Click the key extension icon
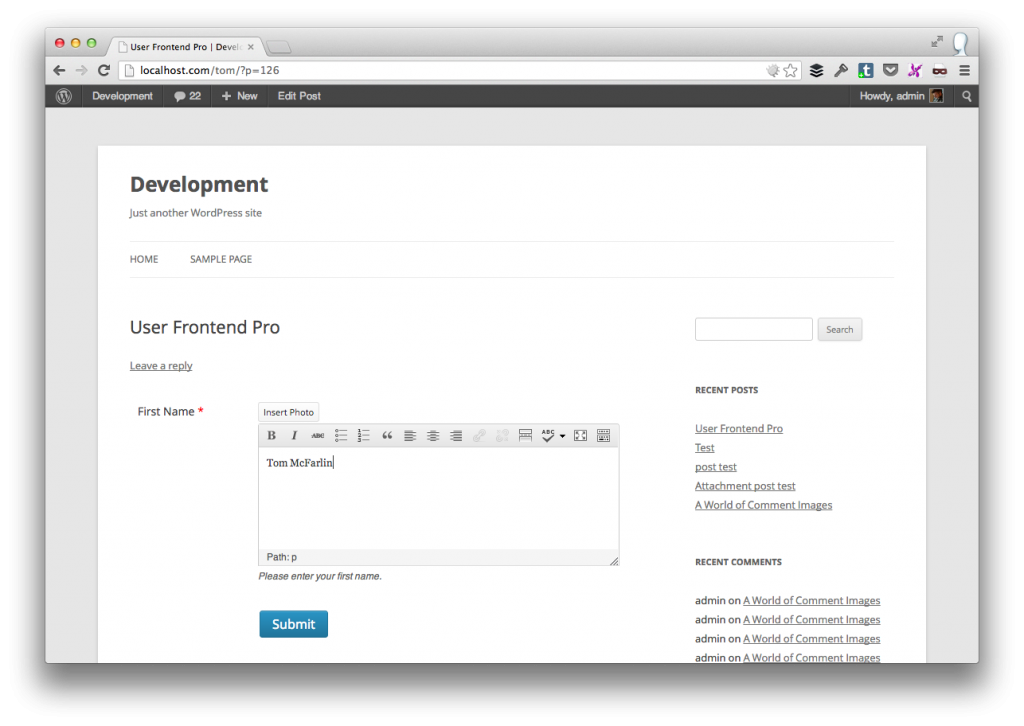Screen dimensions: 1024x726 click(x=841, y=71)
